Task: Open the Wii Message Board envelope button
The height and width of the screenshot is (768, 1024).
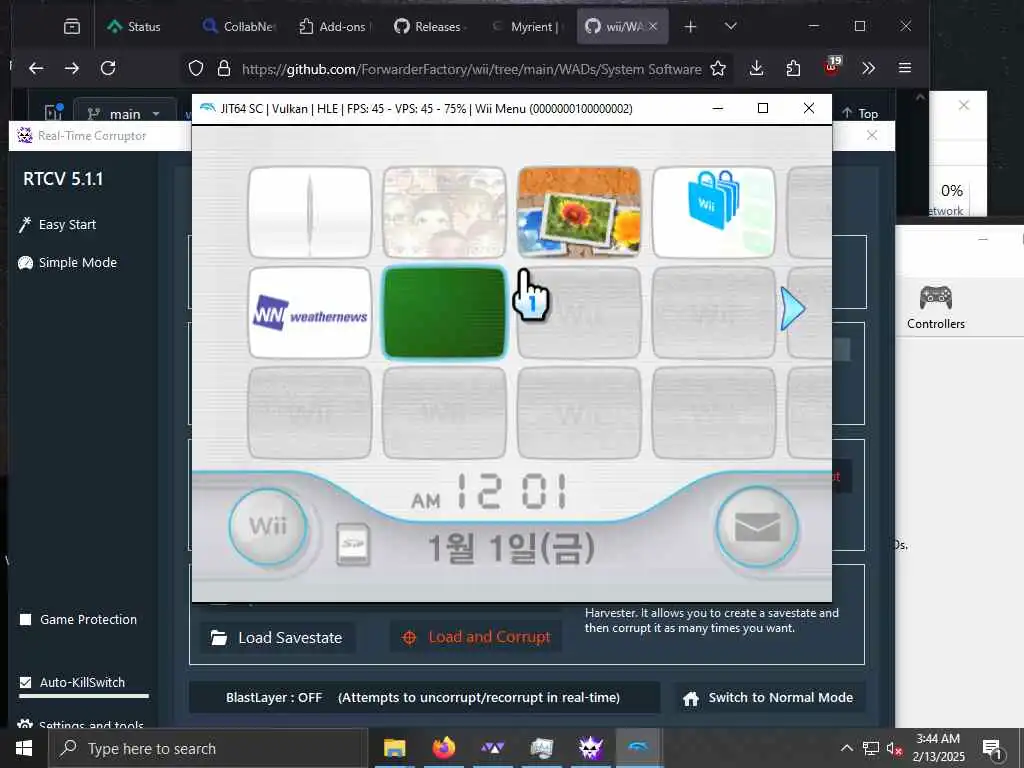Action: tap(757, 527)
